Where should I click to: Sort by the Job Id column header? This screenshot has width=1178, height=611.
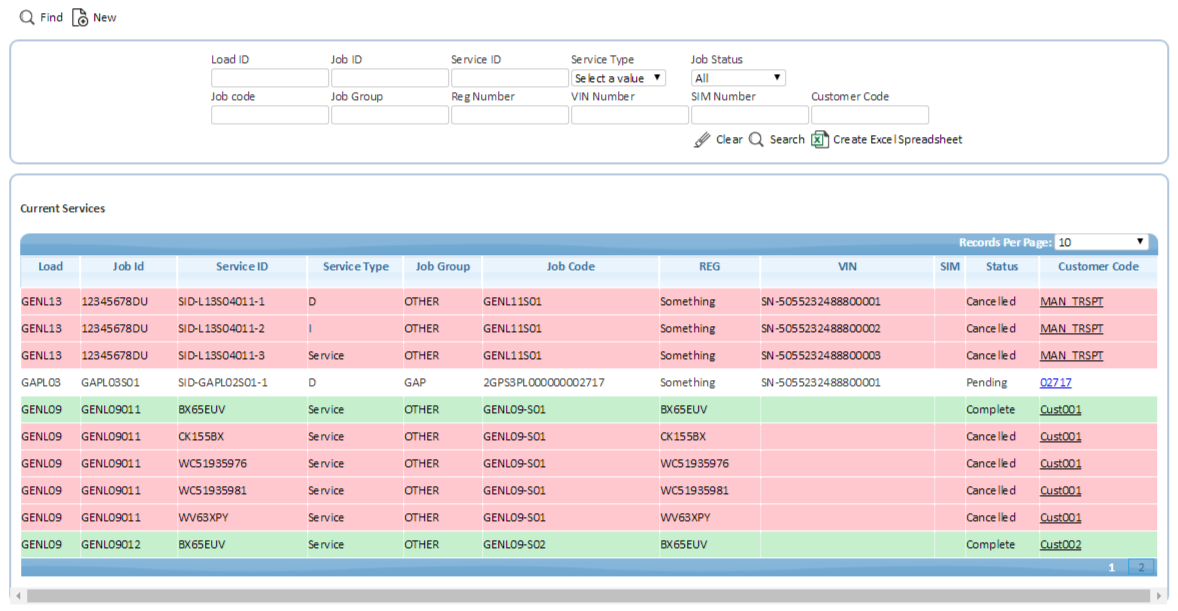click(128, 267)
